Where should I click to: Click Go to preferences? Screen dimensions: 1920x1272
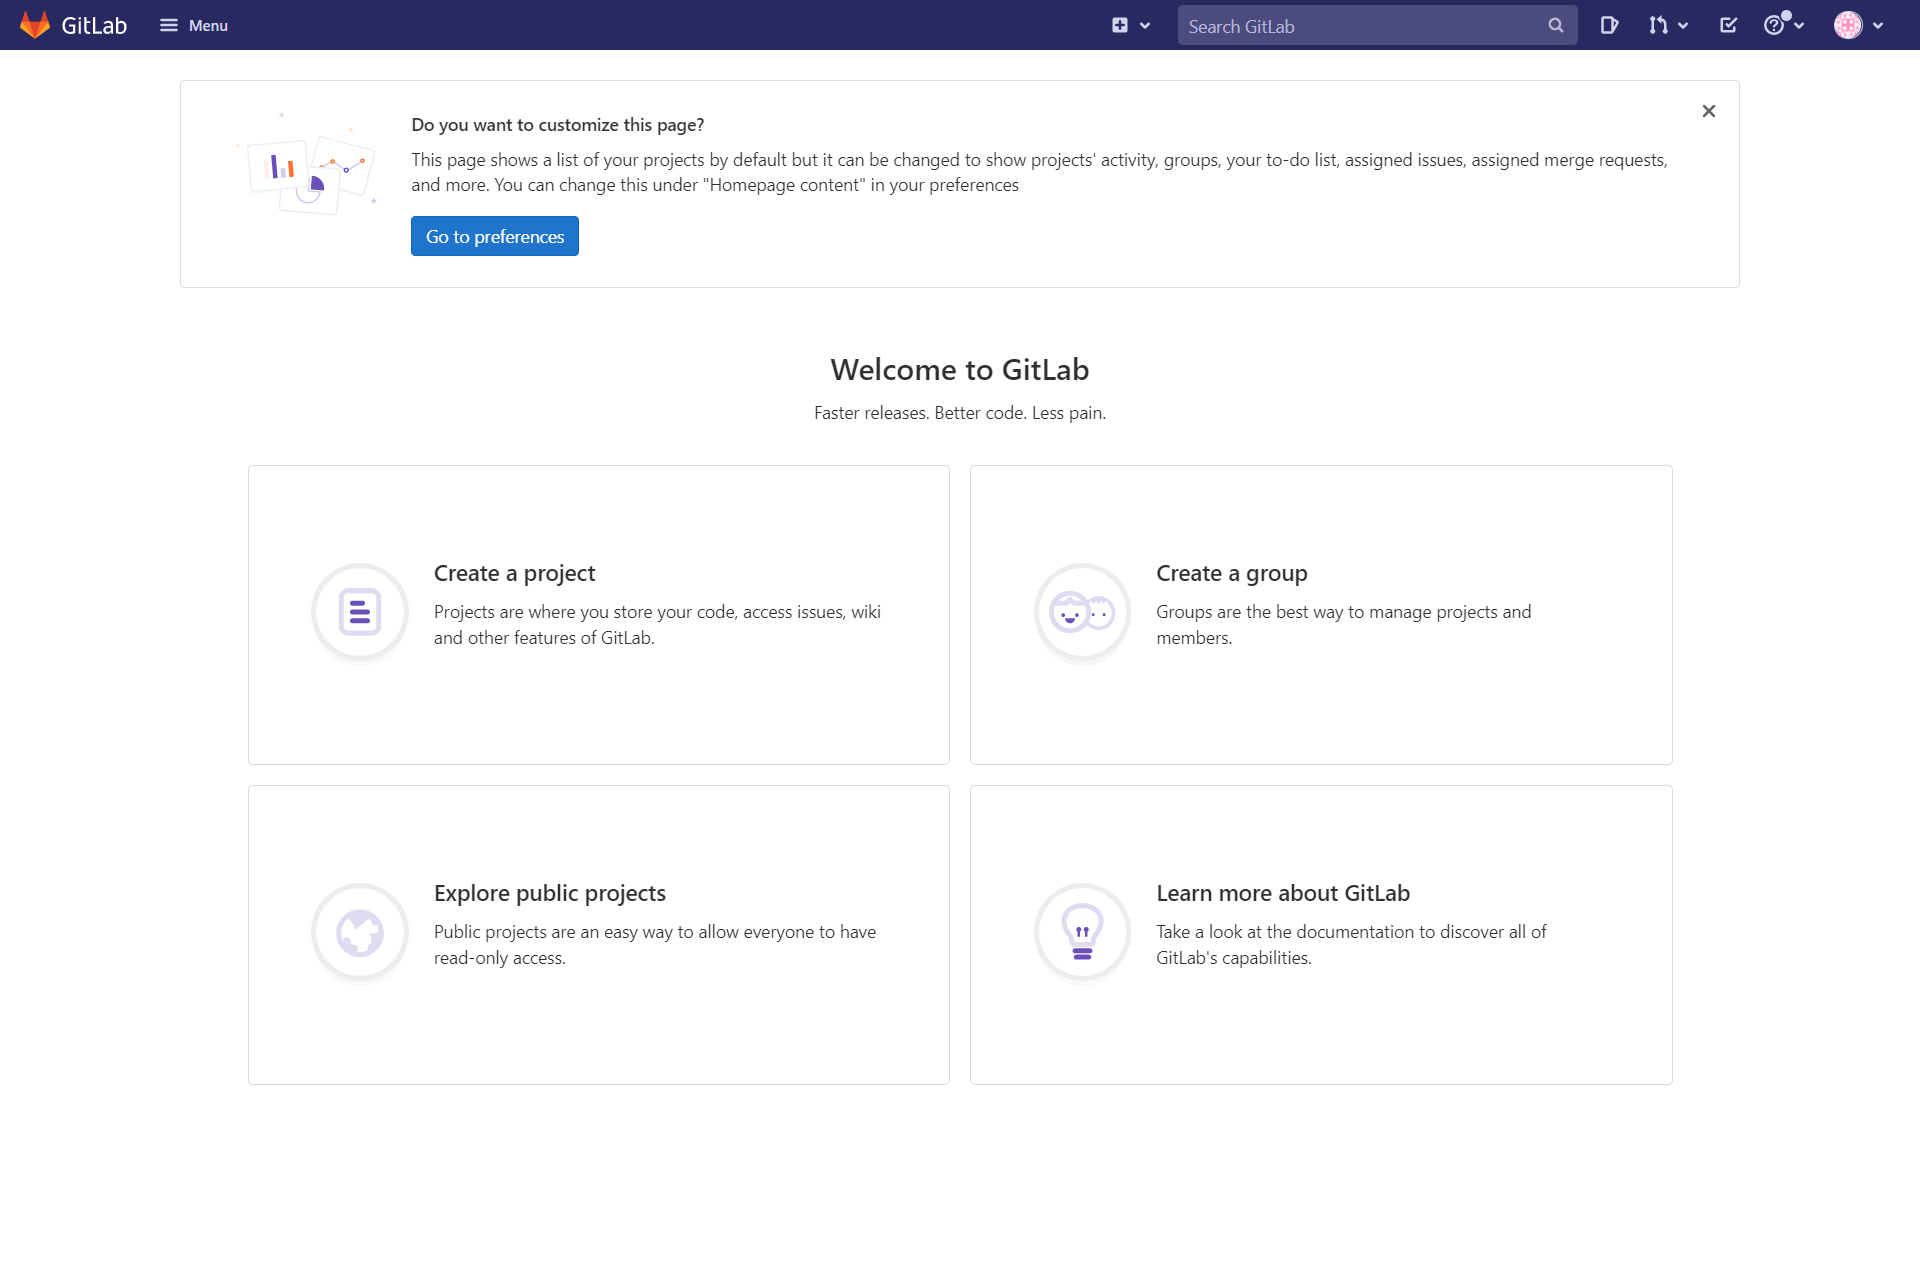[x=494, y=236]
